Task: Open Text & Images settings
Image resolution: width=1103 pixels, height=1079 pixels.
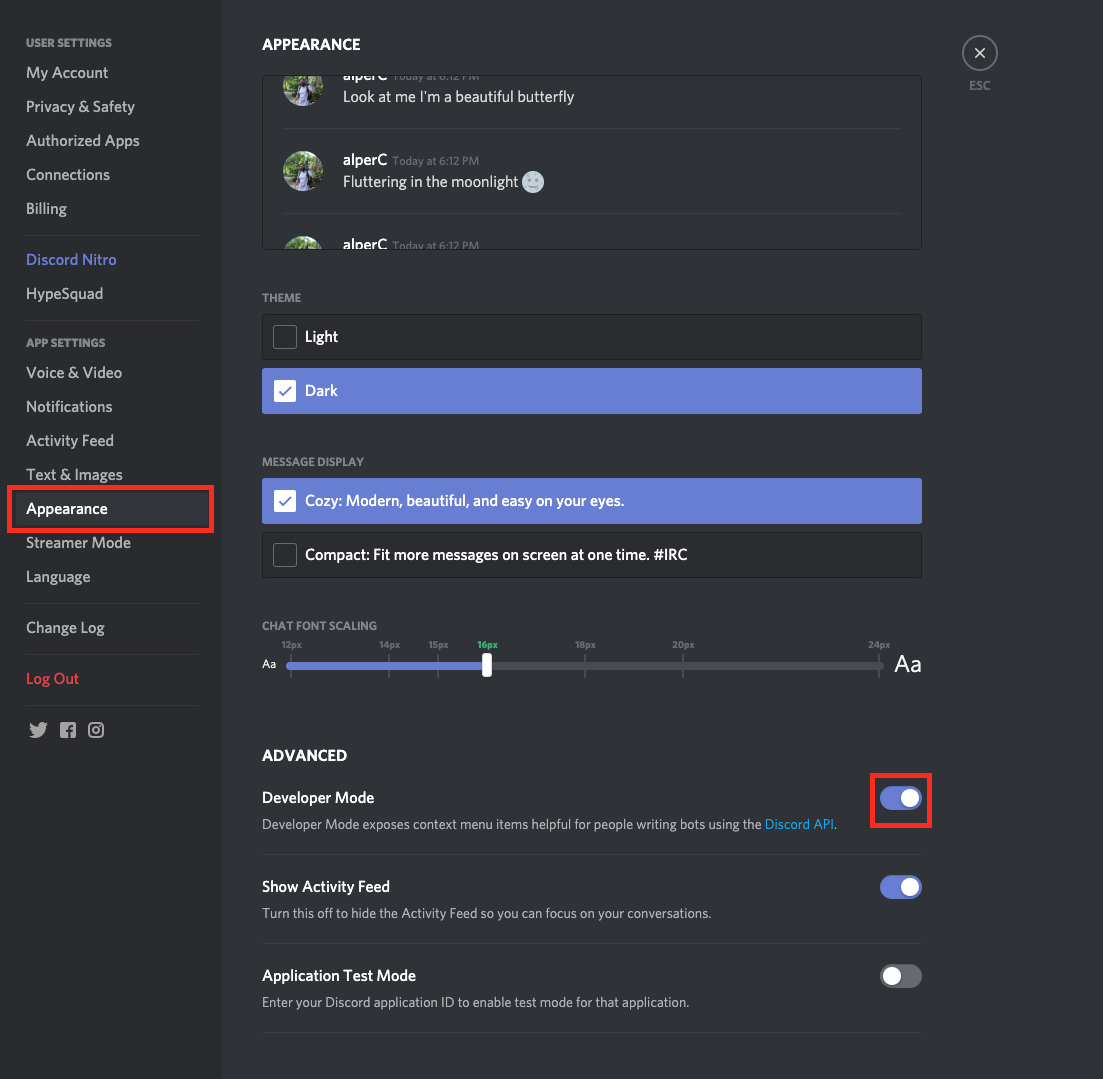Action: pyautogui.click(x=74, y=475)
